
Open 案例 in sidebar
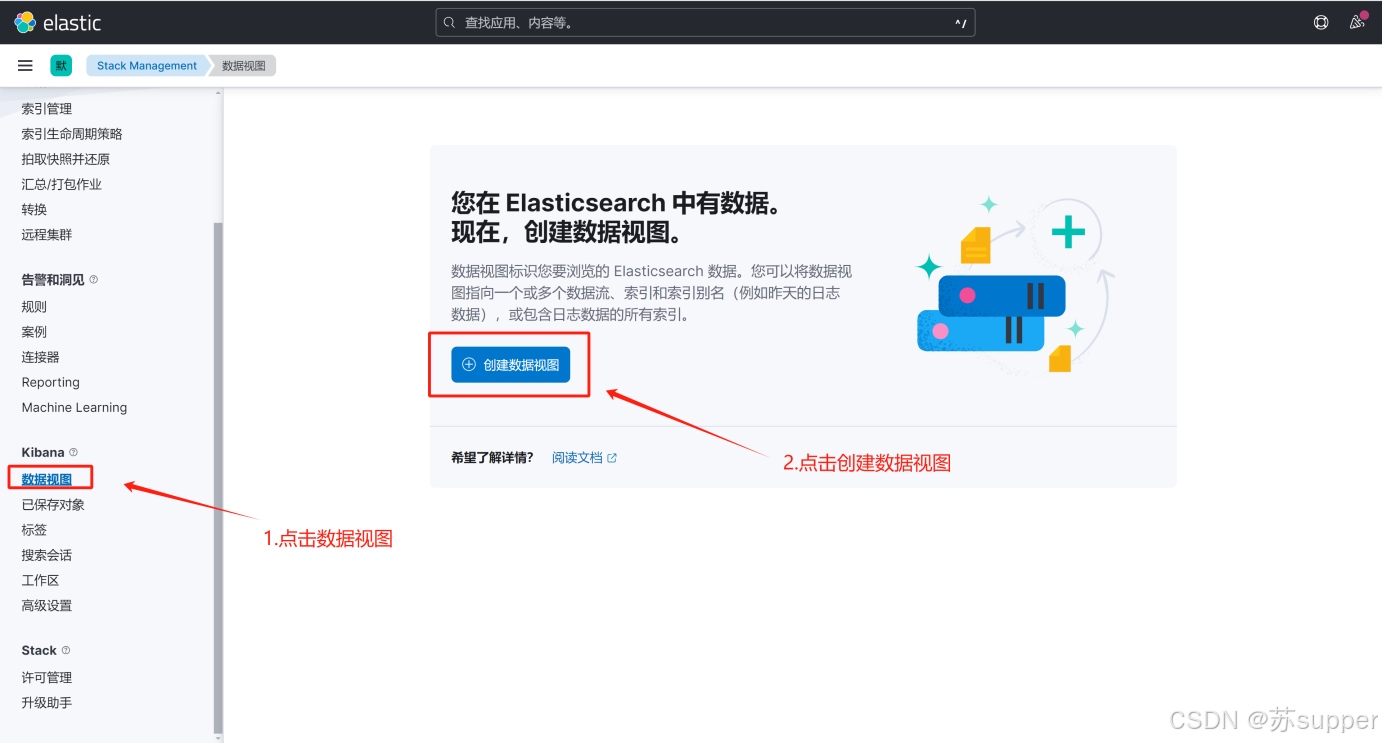(x=34, y=332)
